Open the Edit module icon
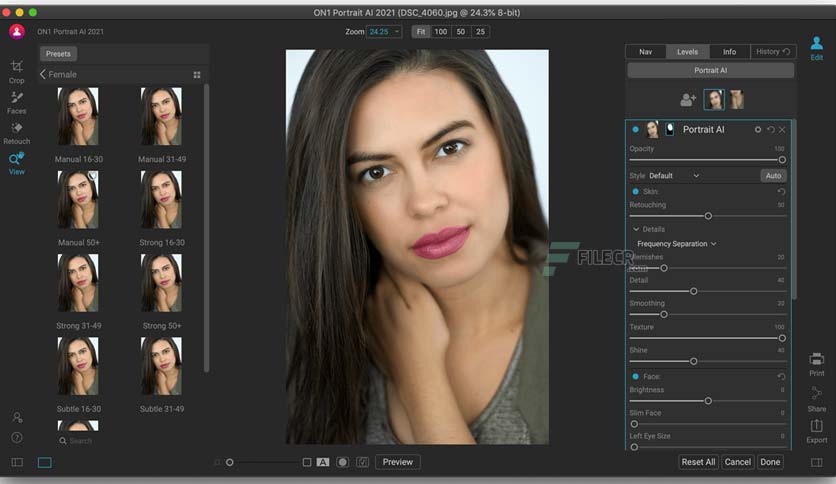Image resolution: width=836 pixels, height=484 pixels. (816, 48)
